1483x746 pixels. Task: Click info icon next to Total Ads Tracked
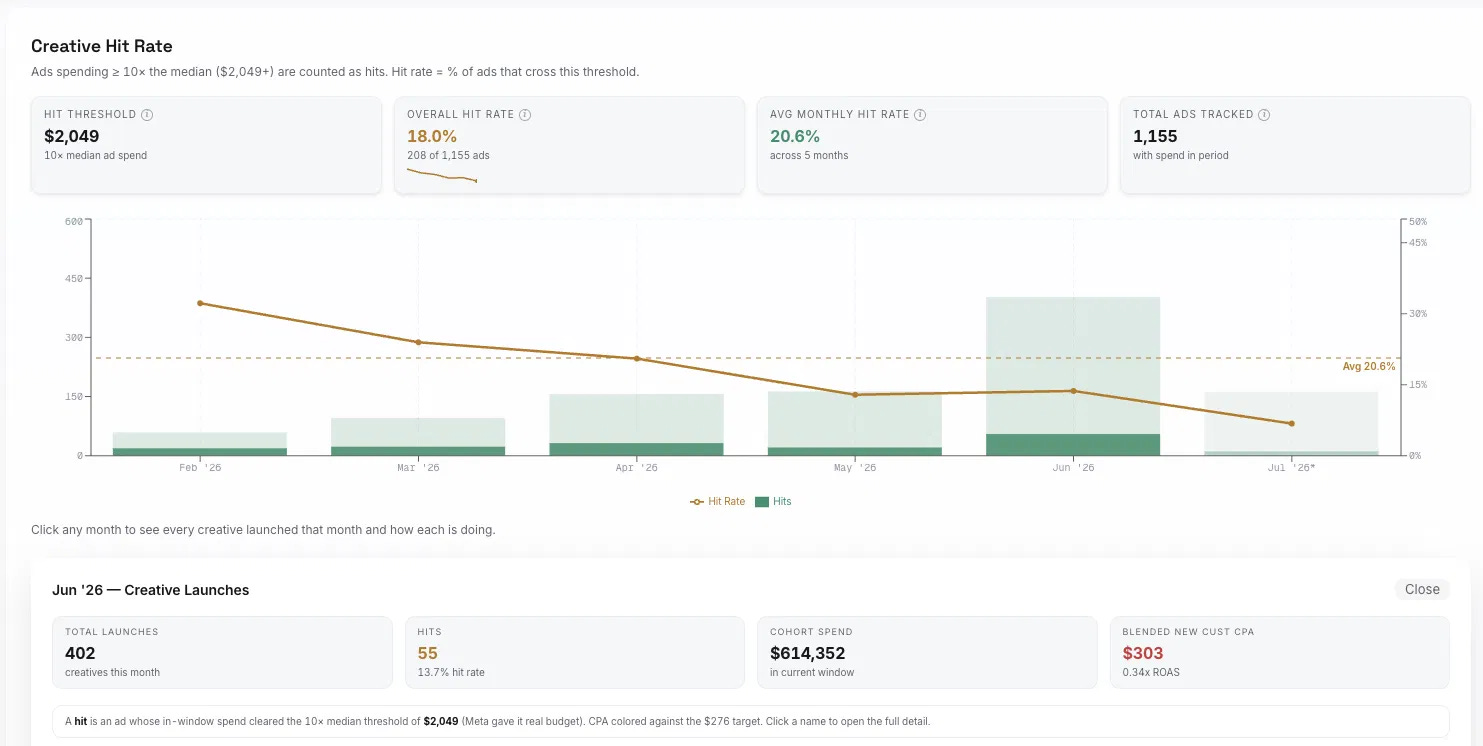(x=1264, y=115)
